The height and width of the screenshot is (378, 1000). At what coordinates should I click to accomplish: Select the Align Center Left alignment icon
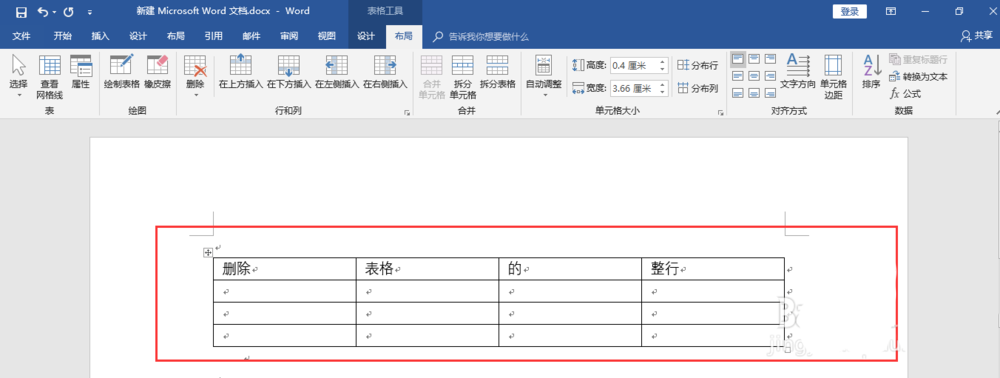tap(738, 76)
